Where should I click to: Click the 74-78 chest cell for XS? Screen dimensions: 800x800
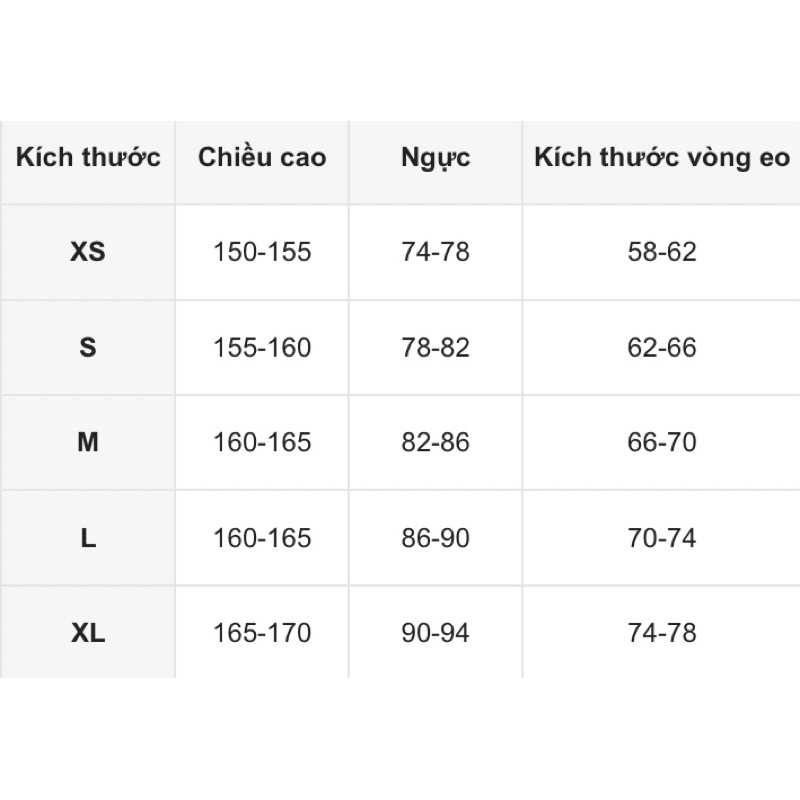[x=435, y=252]
